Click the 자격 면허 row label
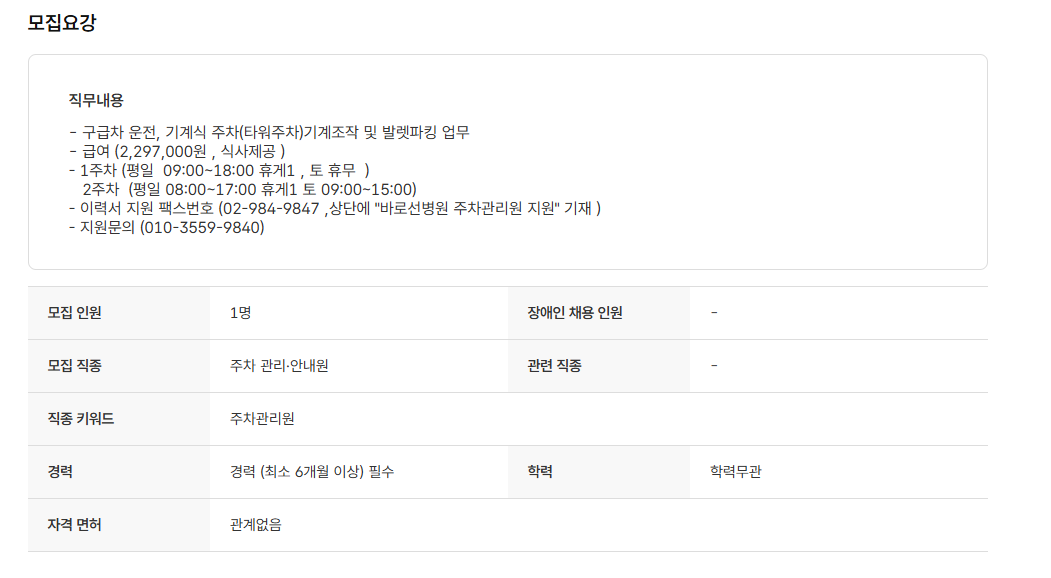The height and width of the screenshot is (578, 1051). [75, 525]
